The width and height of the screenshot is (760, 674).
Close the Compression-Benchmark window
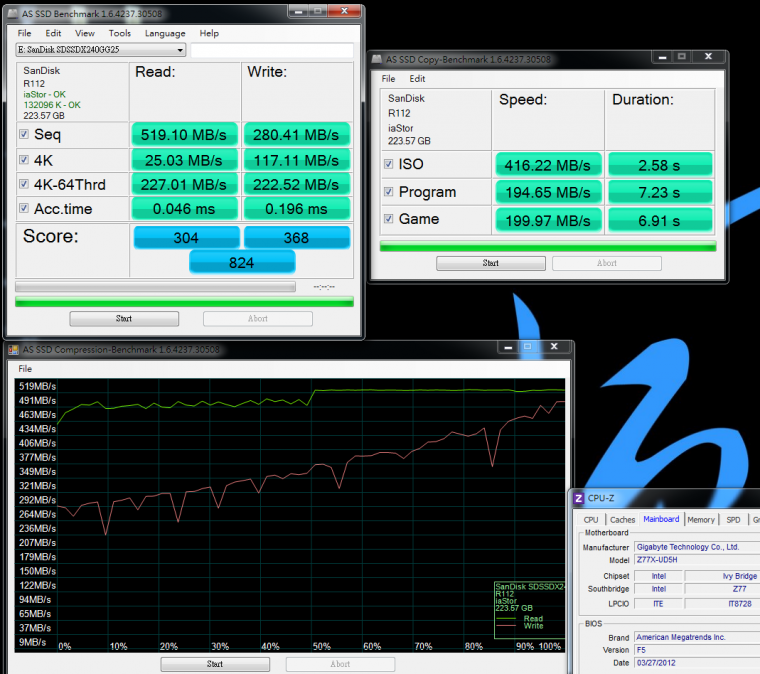pyautogui.click(x=553, y=348)
